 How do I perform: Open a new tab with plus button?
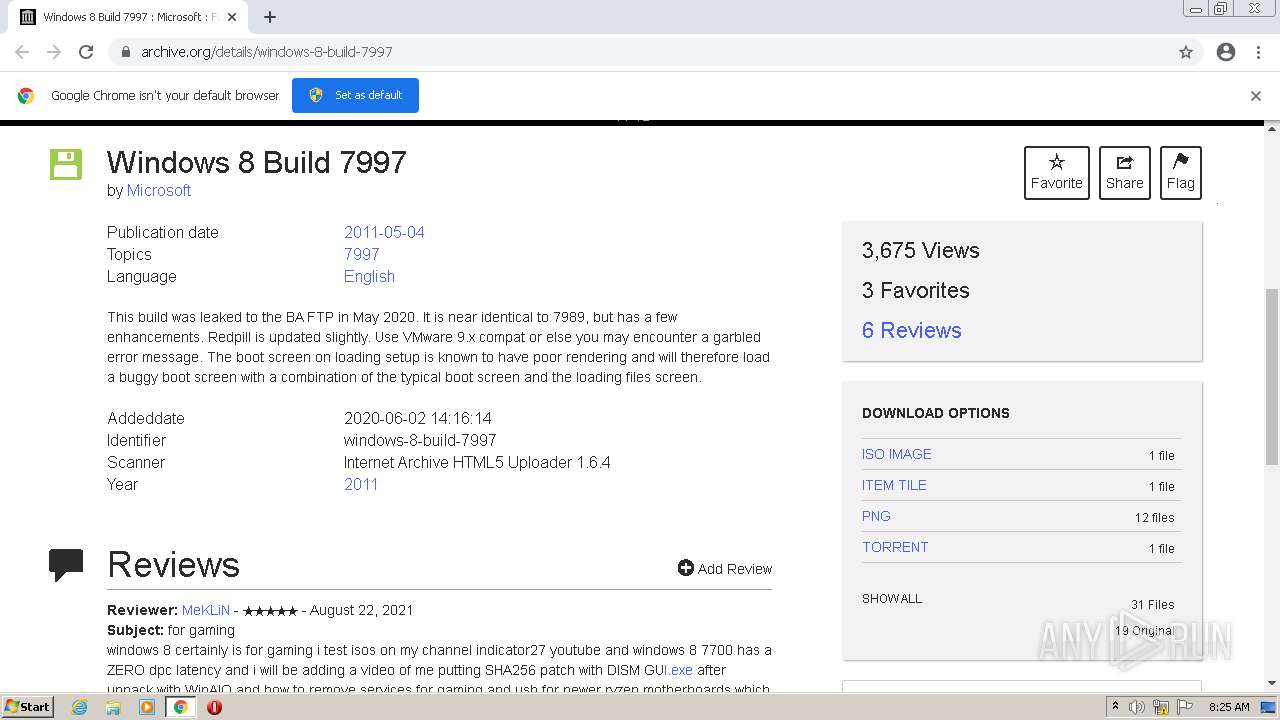[x=270, y=17]
